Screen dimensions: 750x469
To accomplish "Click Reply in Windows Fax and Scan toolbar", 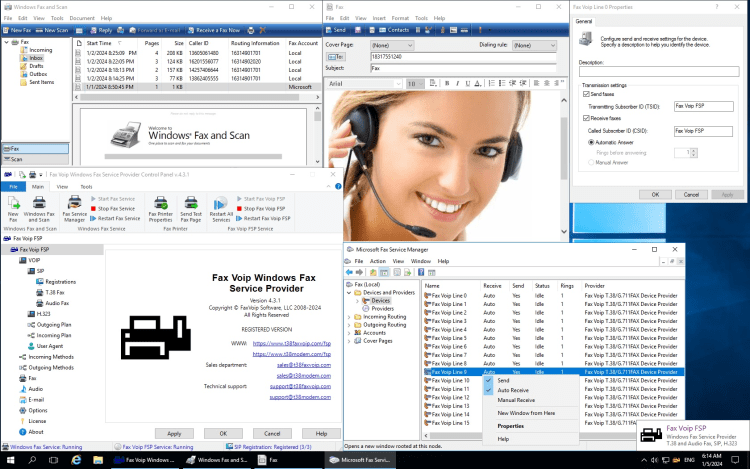I will (101, 30).
